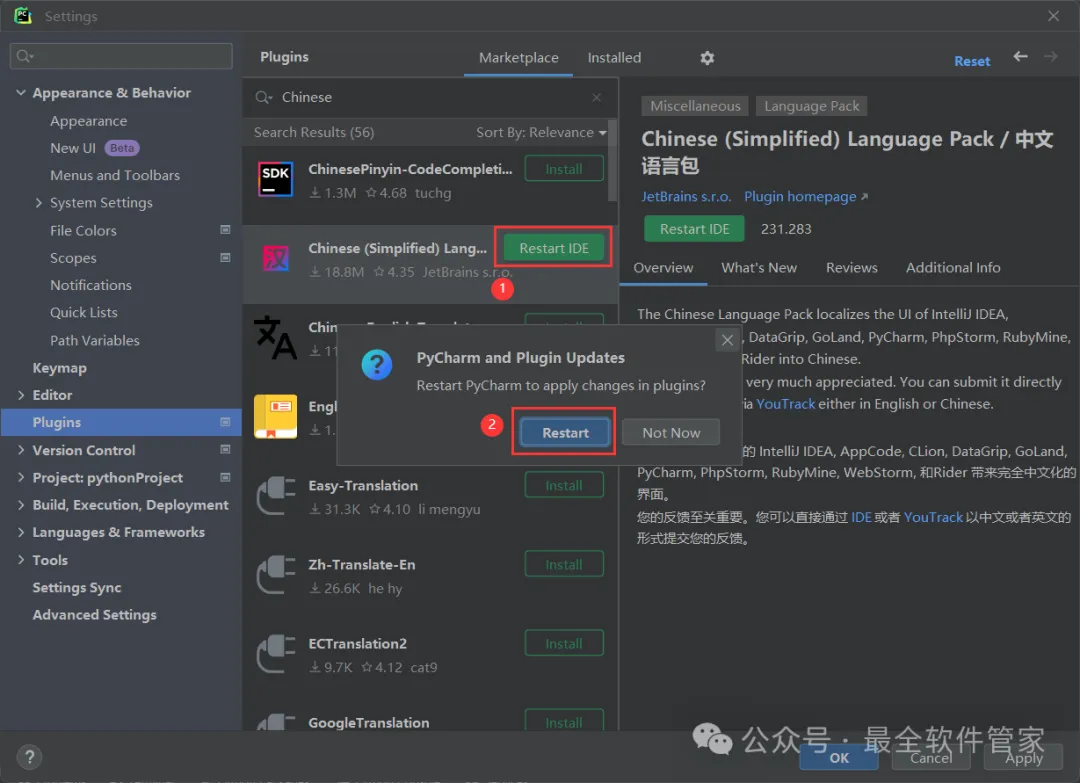
Task: Open Notifications settings
Action: pos(90,285)
